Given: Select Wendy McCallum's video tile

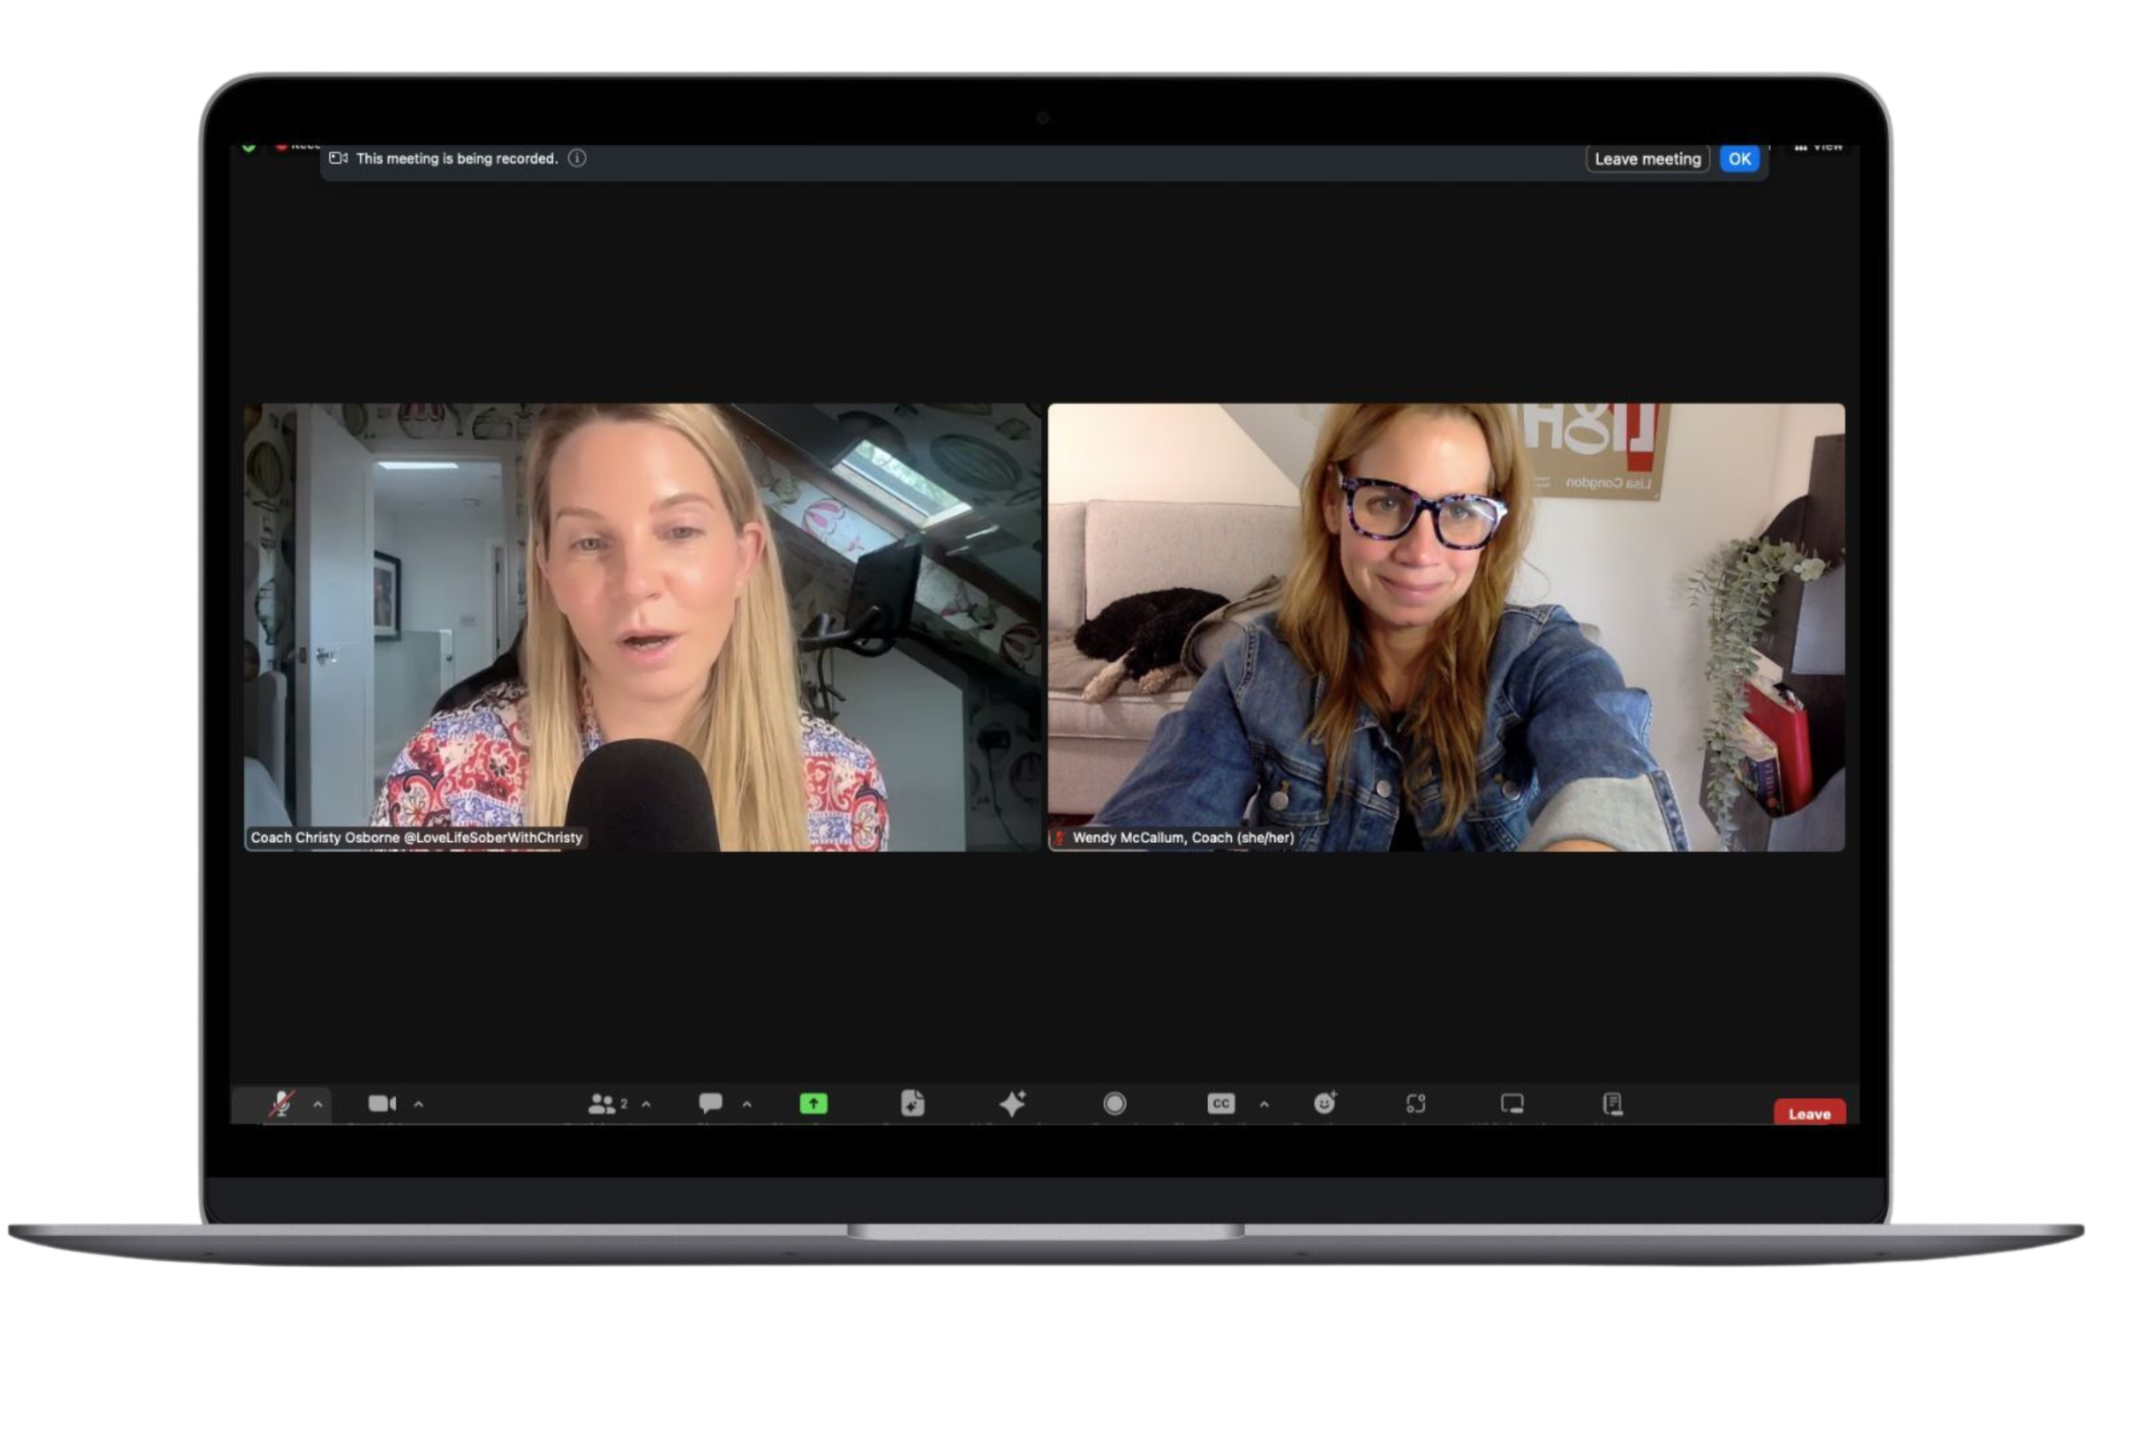Looking at the screenshot, I should [1446, 627].
